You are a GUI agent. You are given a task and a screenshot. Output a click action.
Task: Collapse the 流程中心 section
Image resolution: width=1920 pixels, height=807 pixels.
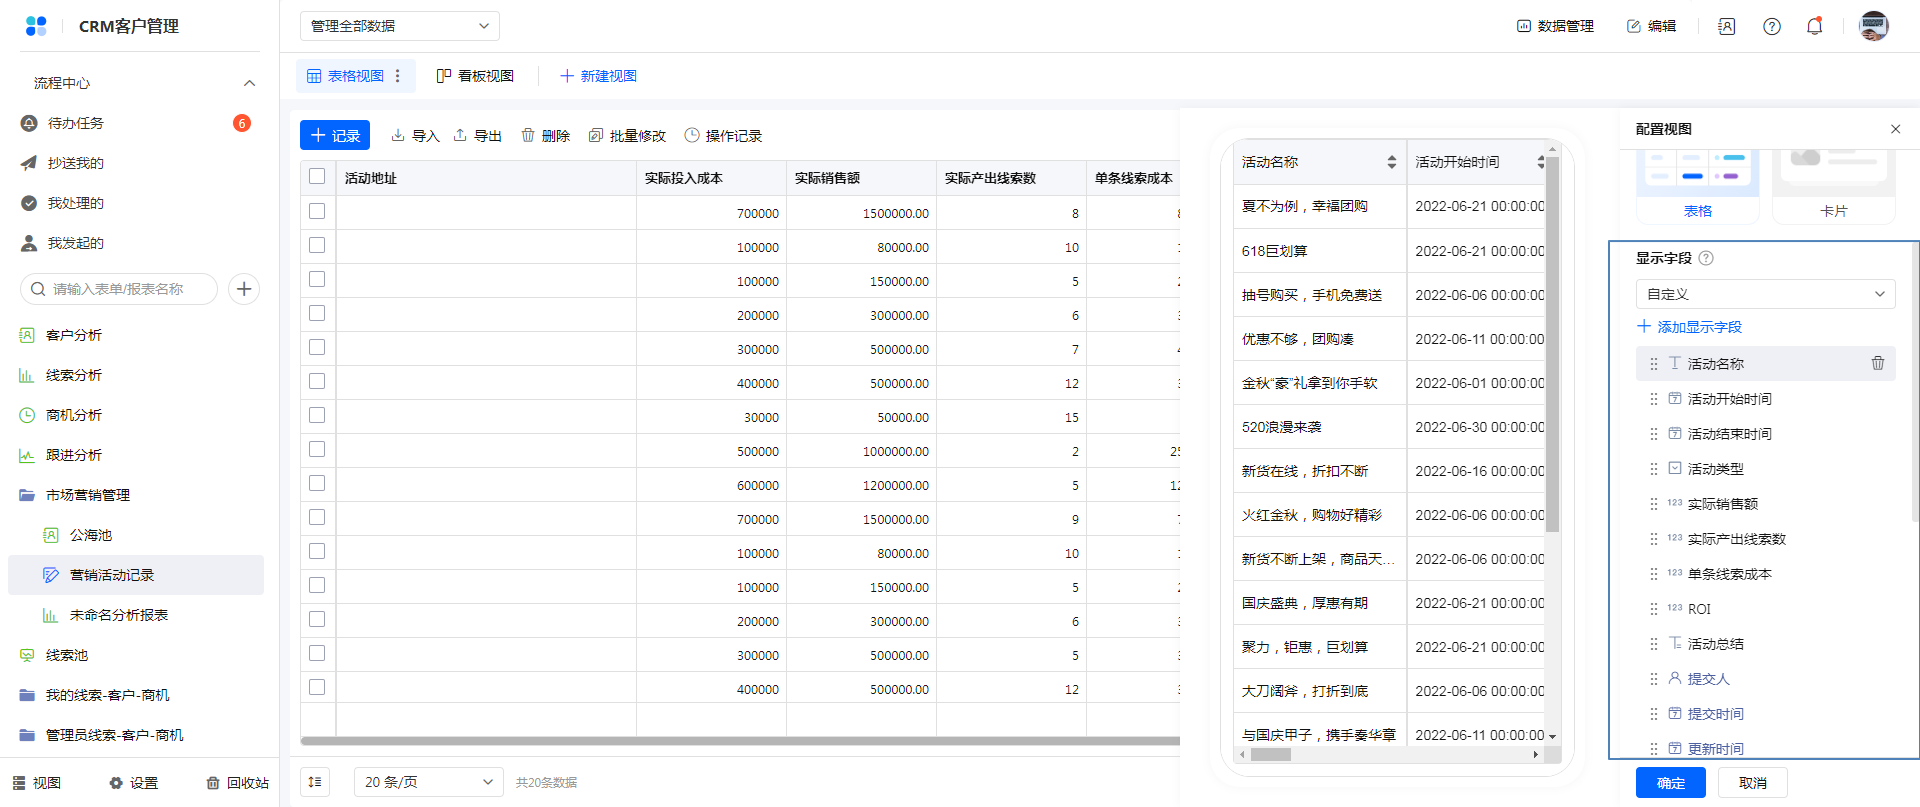[x=249, y=83]
